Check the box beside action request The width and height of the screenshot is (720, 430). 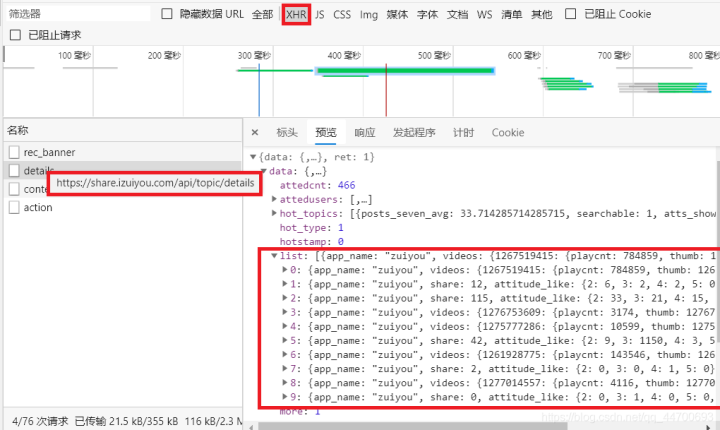coord(14,207)
